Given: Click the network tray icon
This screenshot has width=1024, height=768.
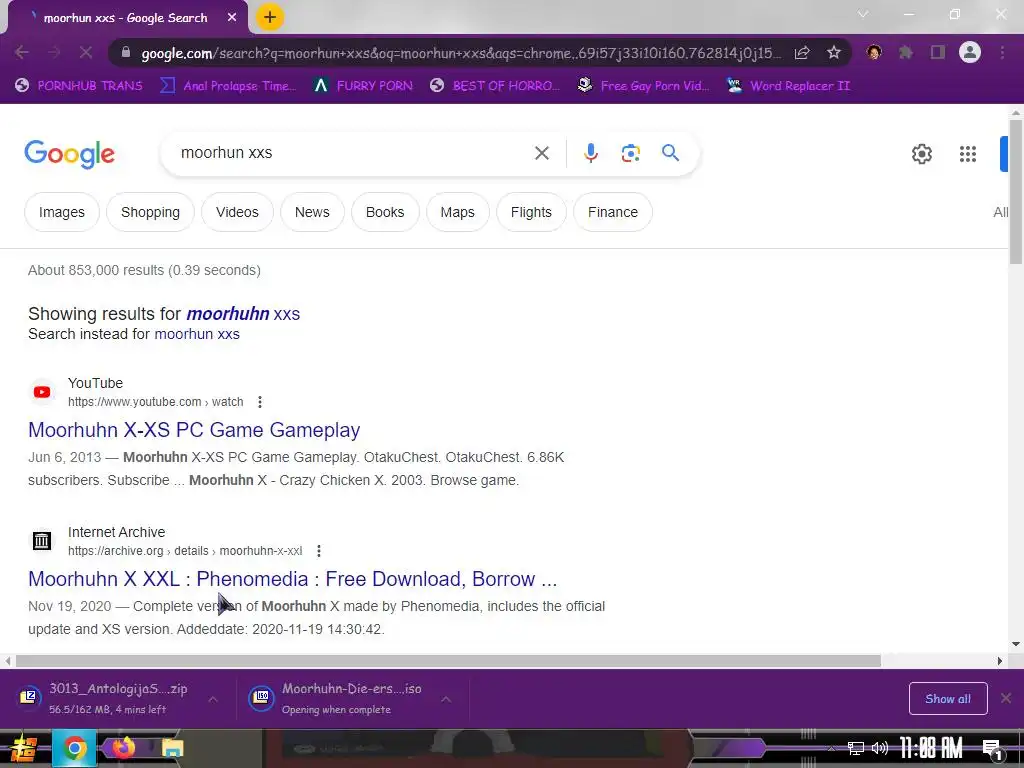Looking at the screenshot, I should [x=855, y=748].
